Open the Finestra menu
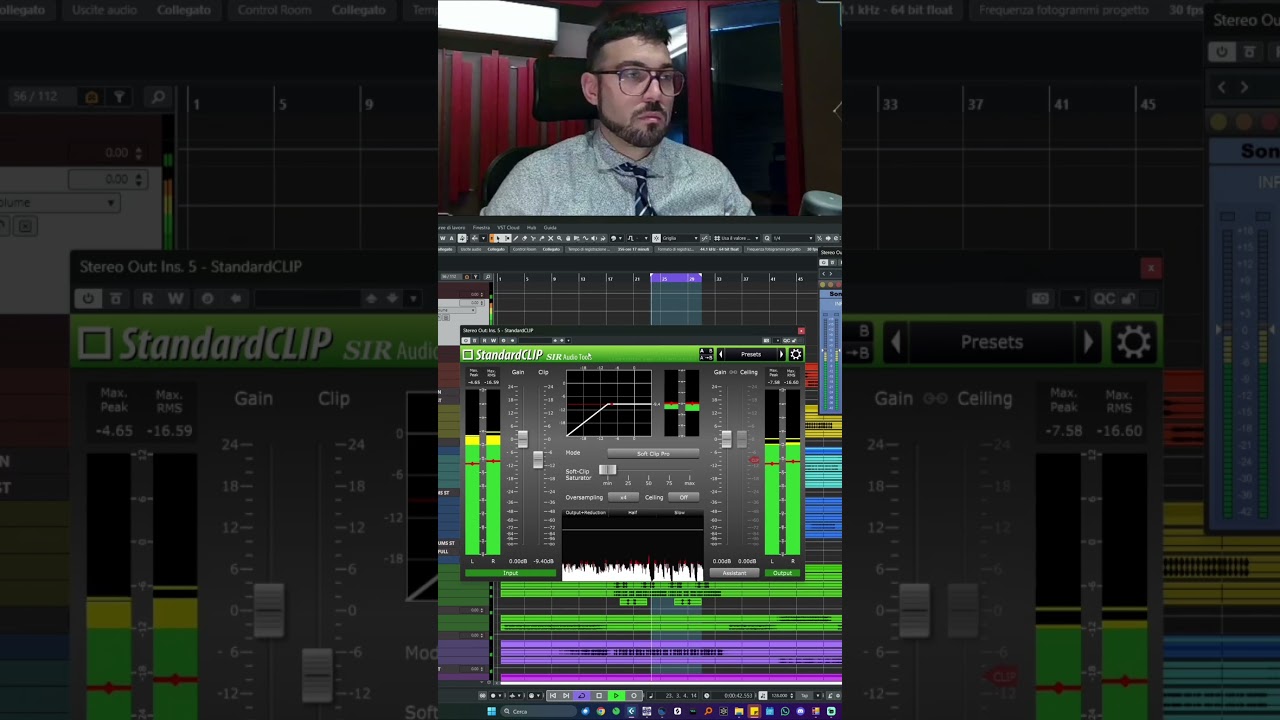This screenshot has width=1280, height=720. click(x=481, y=228)
